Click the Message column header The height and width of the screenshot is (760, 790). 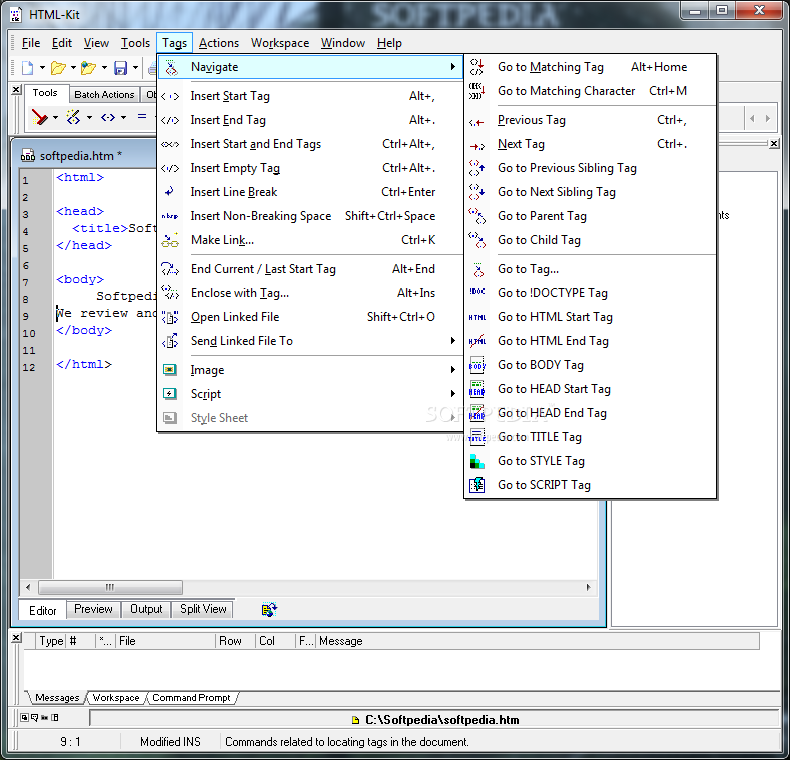coord(538,641)
